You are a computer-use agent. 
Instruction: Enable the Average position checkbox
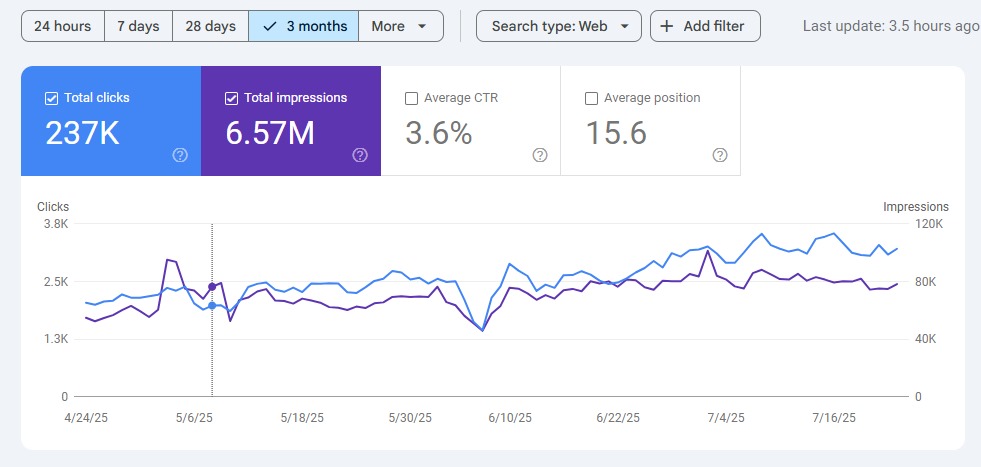tap(591, 98)
